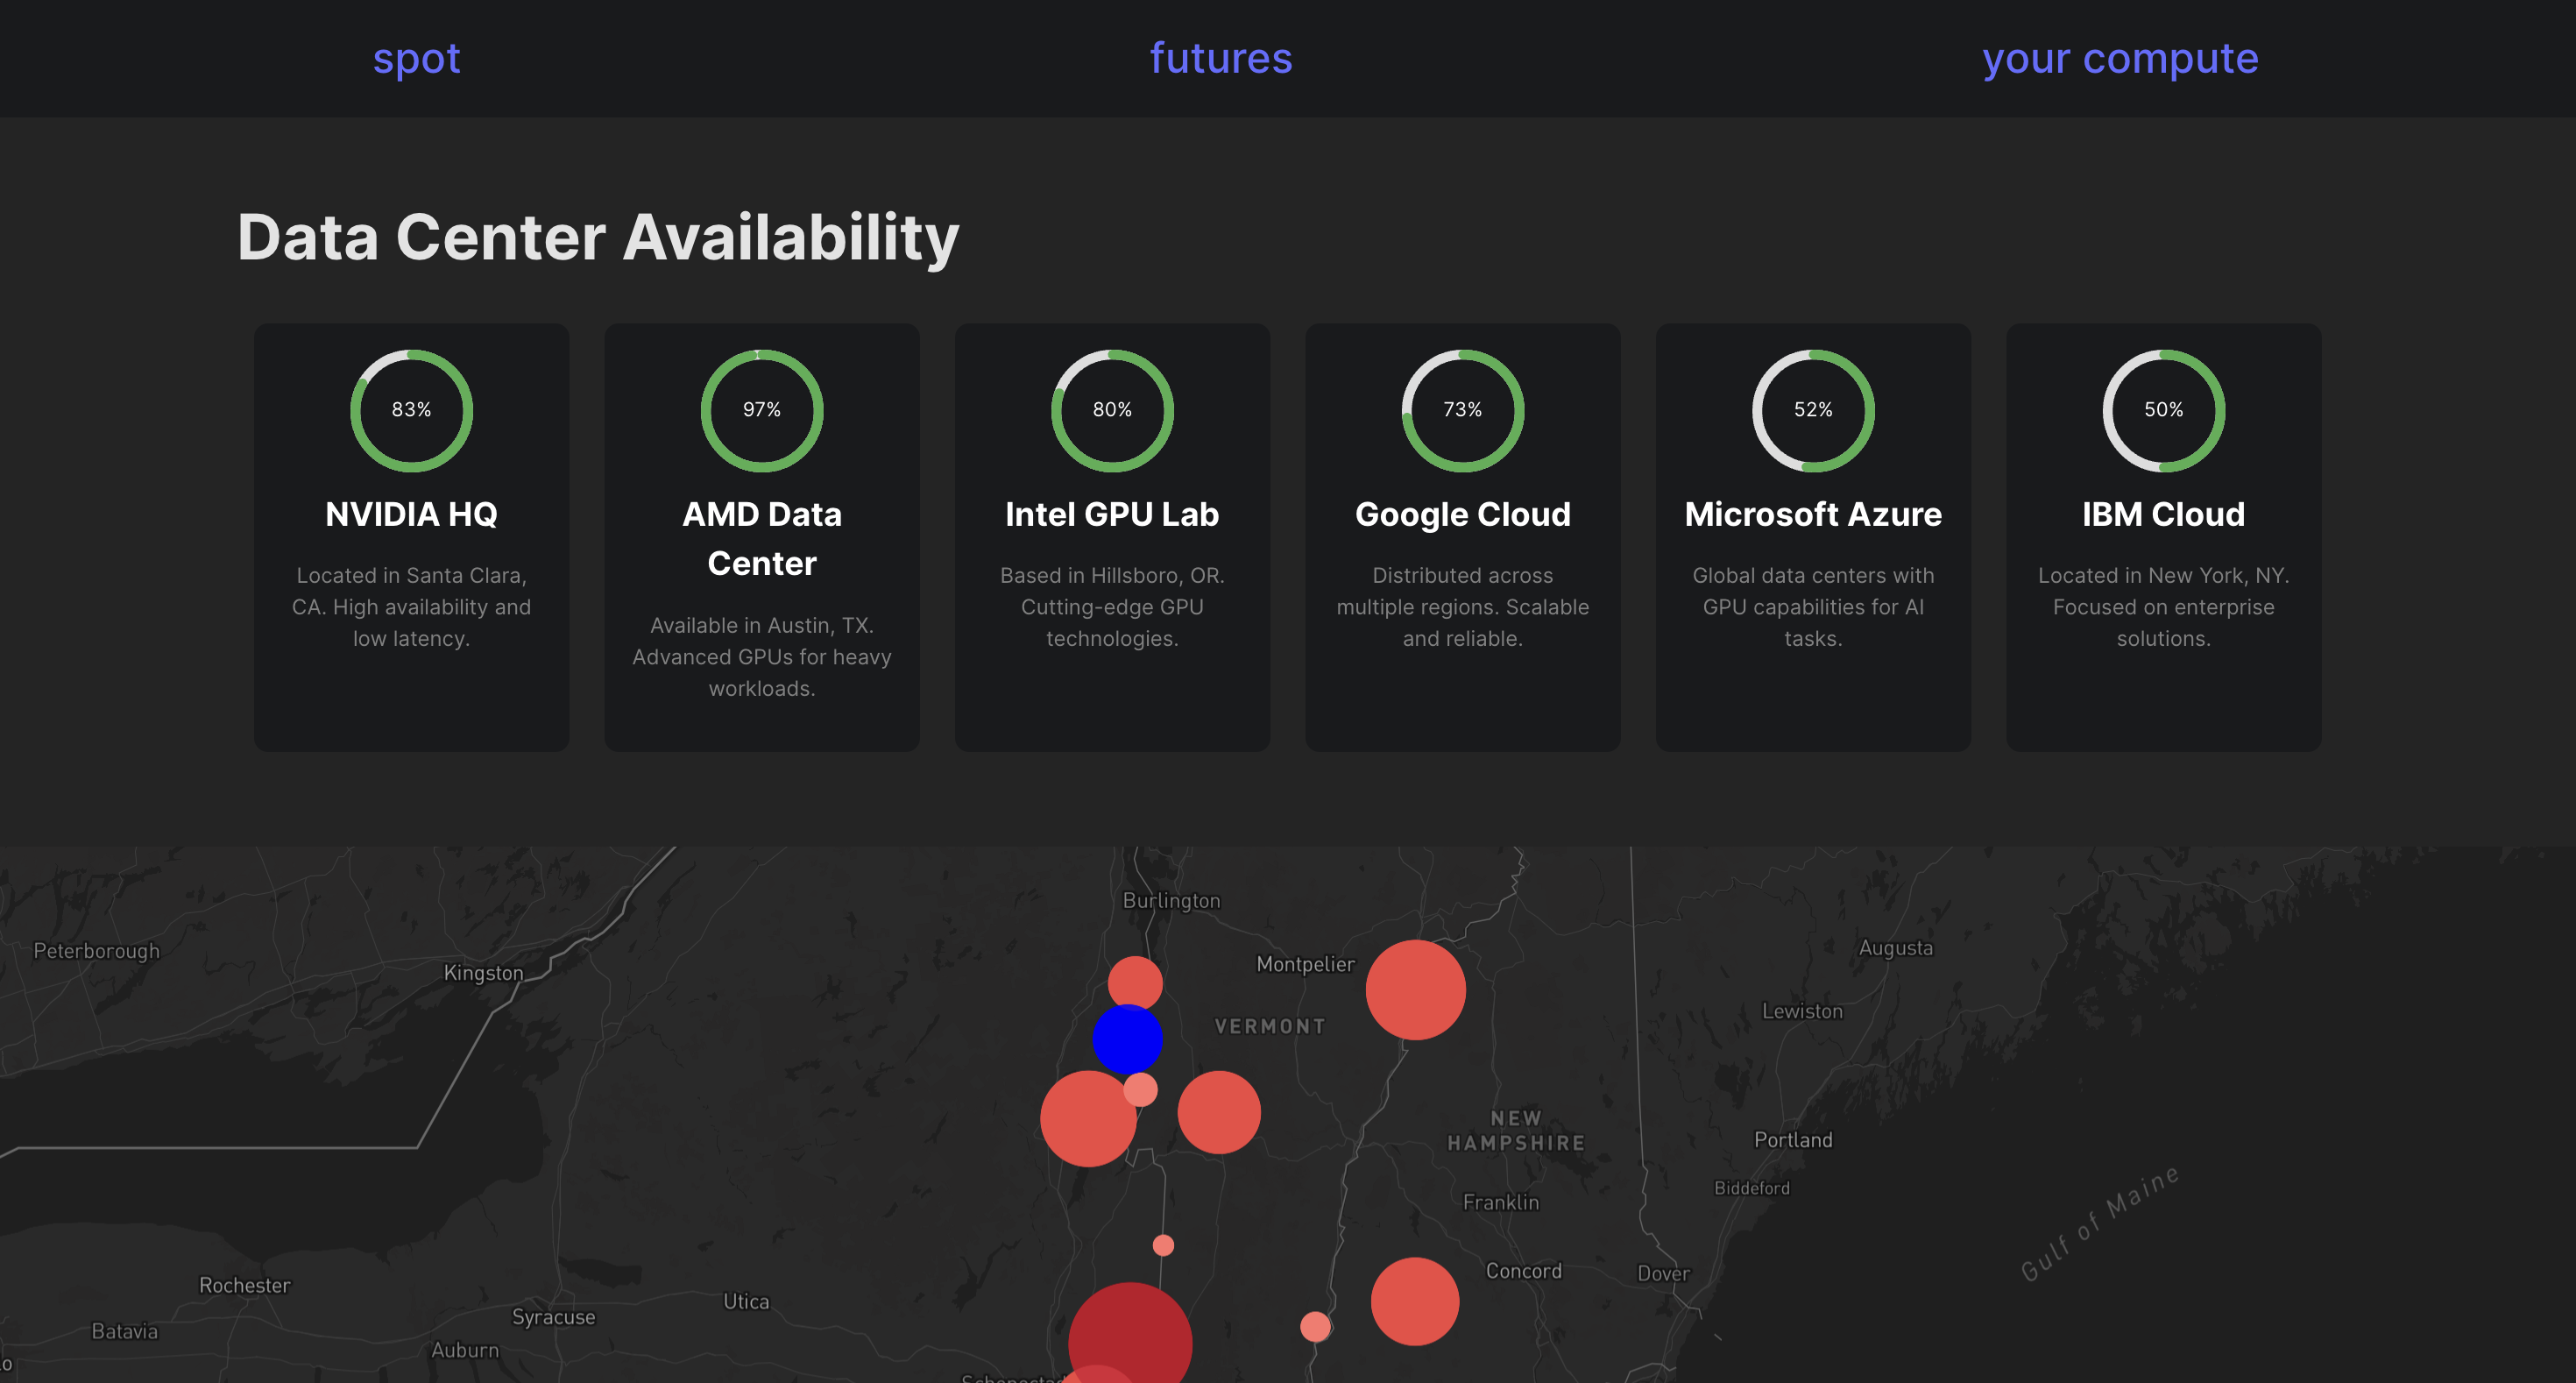This screenshot has height=1383, width=2576.
Task: Open the spot tab
Action: click(x=416, y=58)
